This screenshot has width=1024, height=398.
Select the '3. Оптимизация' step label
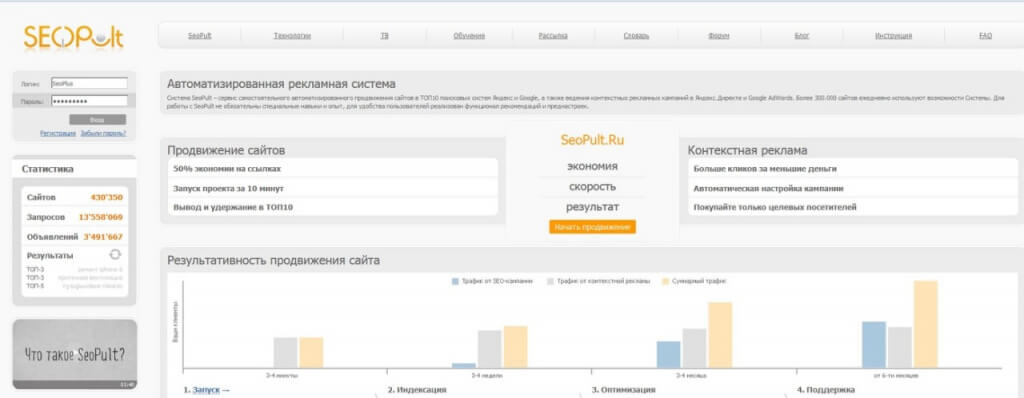[x=623, y=390]
